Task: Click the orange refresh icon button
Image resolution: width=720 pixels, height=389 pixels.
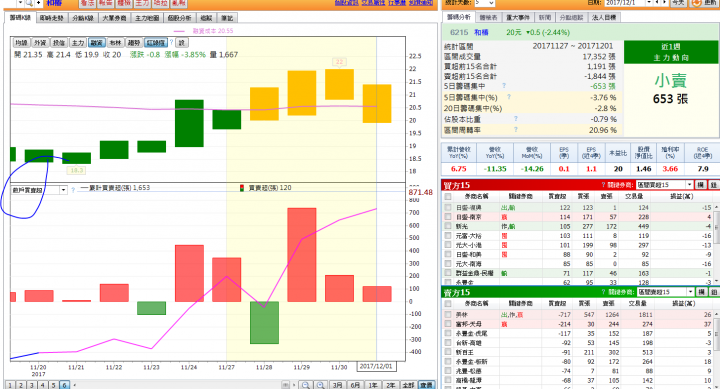Action: tap(697, 3)
